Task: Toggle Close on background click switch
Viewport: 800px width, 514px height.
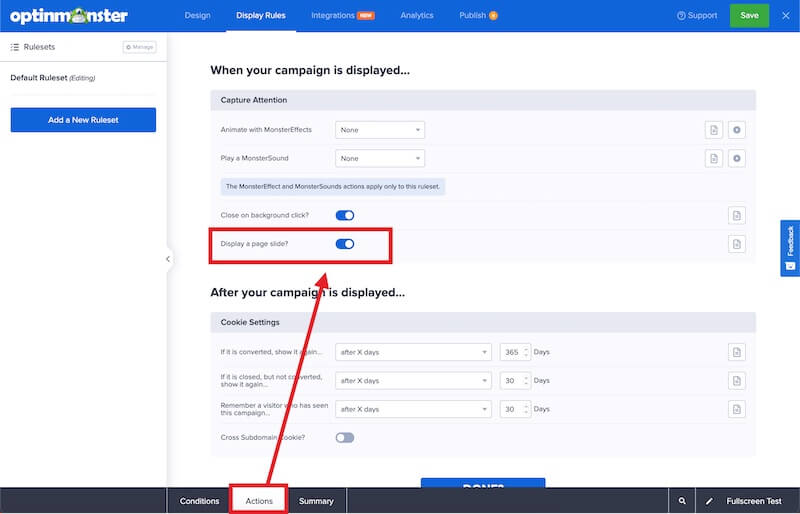Action: pyautogui.click(x=344, y=215)
